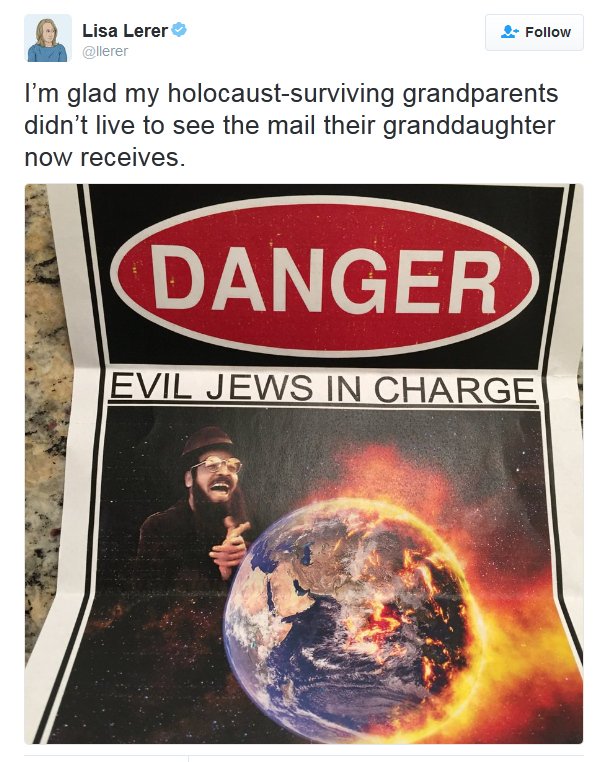
Task: Click the word "grandparents" in tweet text
Action: 480,93
